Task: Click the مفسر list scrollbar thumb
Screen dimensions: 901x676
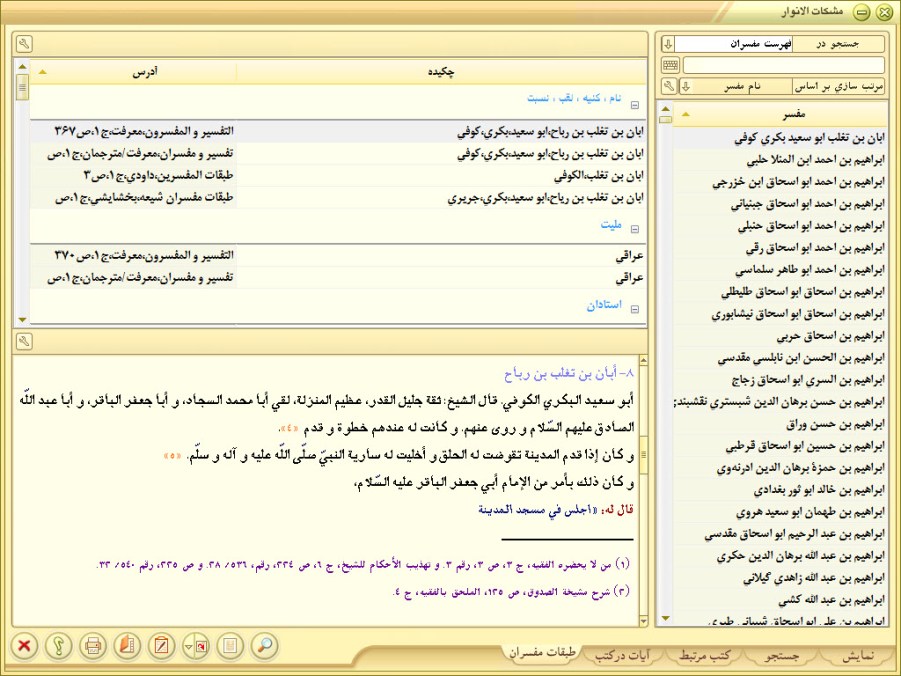Action: pyautogui.click(x=665, y=119)
